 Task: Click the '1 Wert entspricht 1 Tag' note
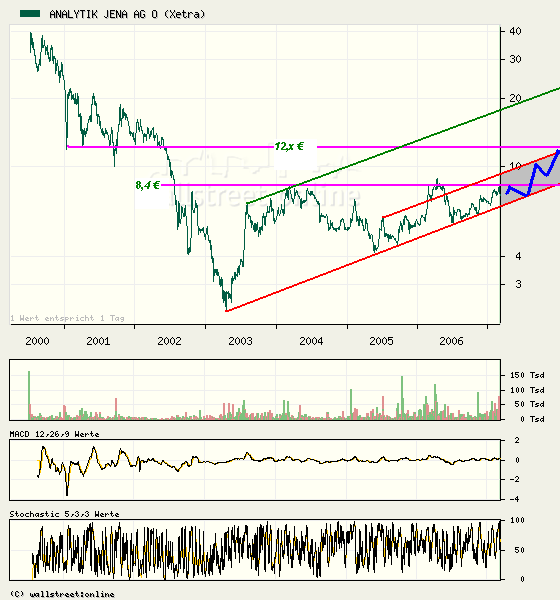[67, 318]
